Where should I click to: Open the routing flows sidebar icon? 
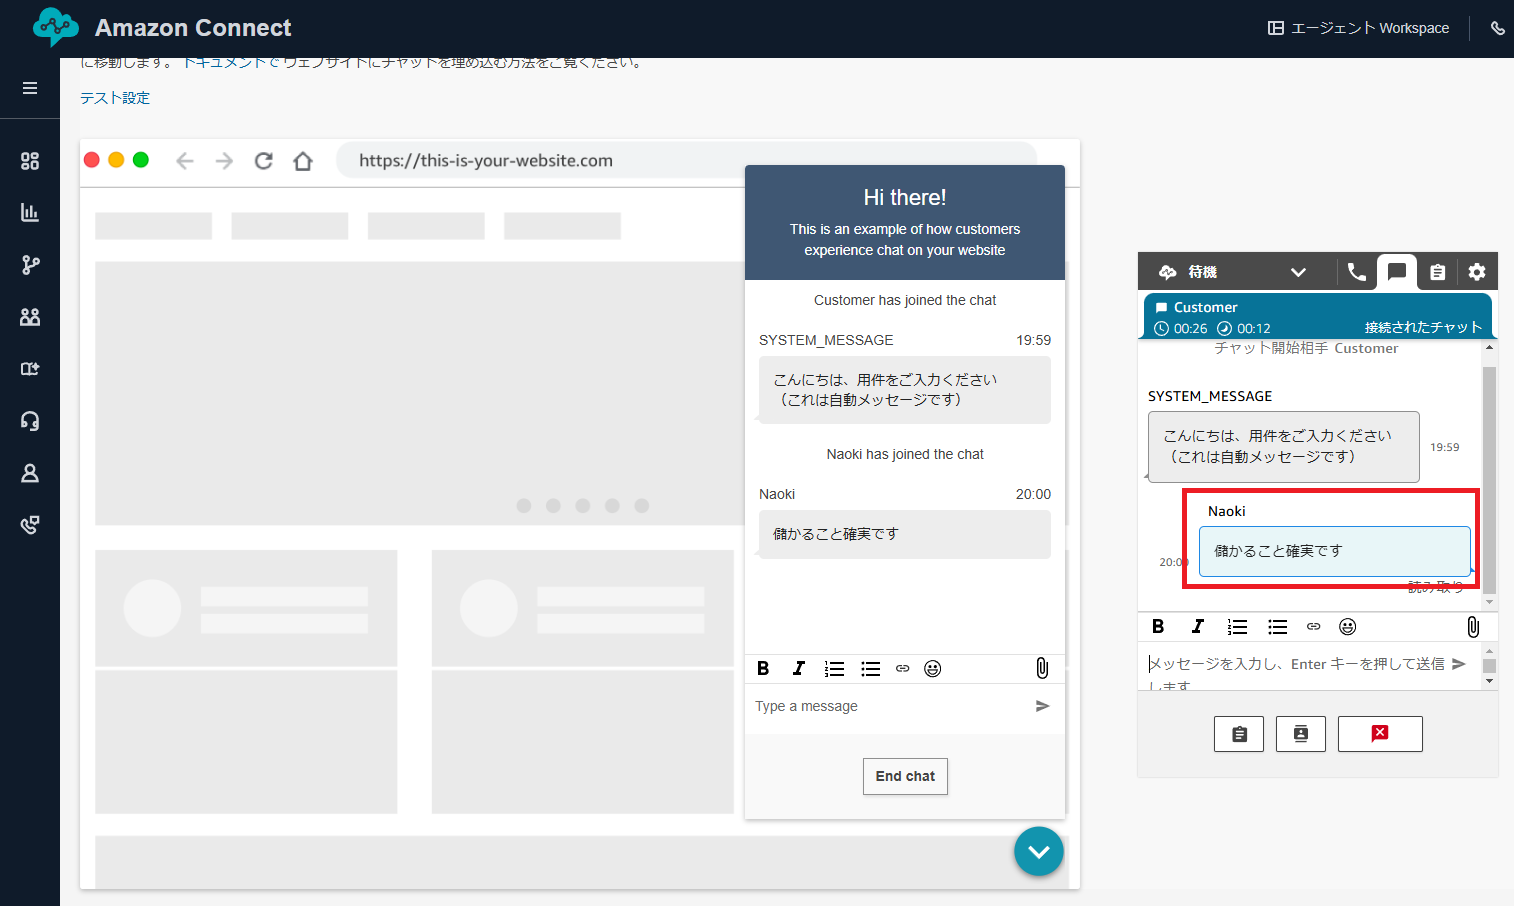pyautogui.click(x=30, y=265)
